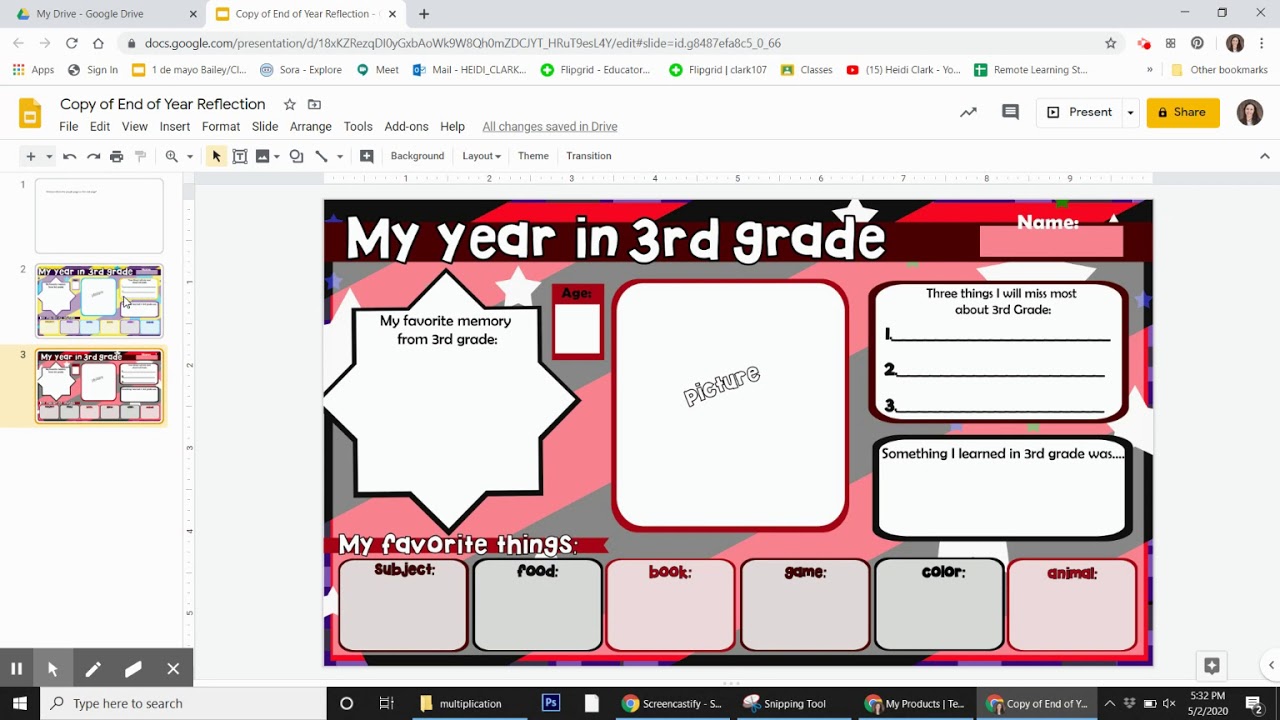This screenshot has height=720, width=1280.
Task: Select the Text box tool
Action: coord(240,156)
